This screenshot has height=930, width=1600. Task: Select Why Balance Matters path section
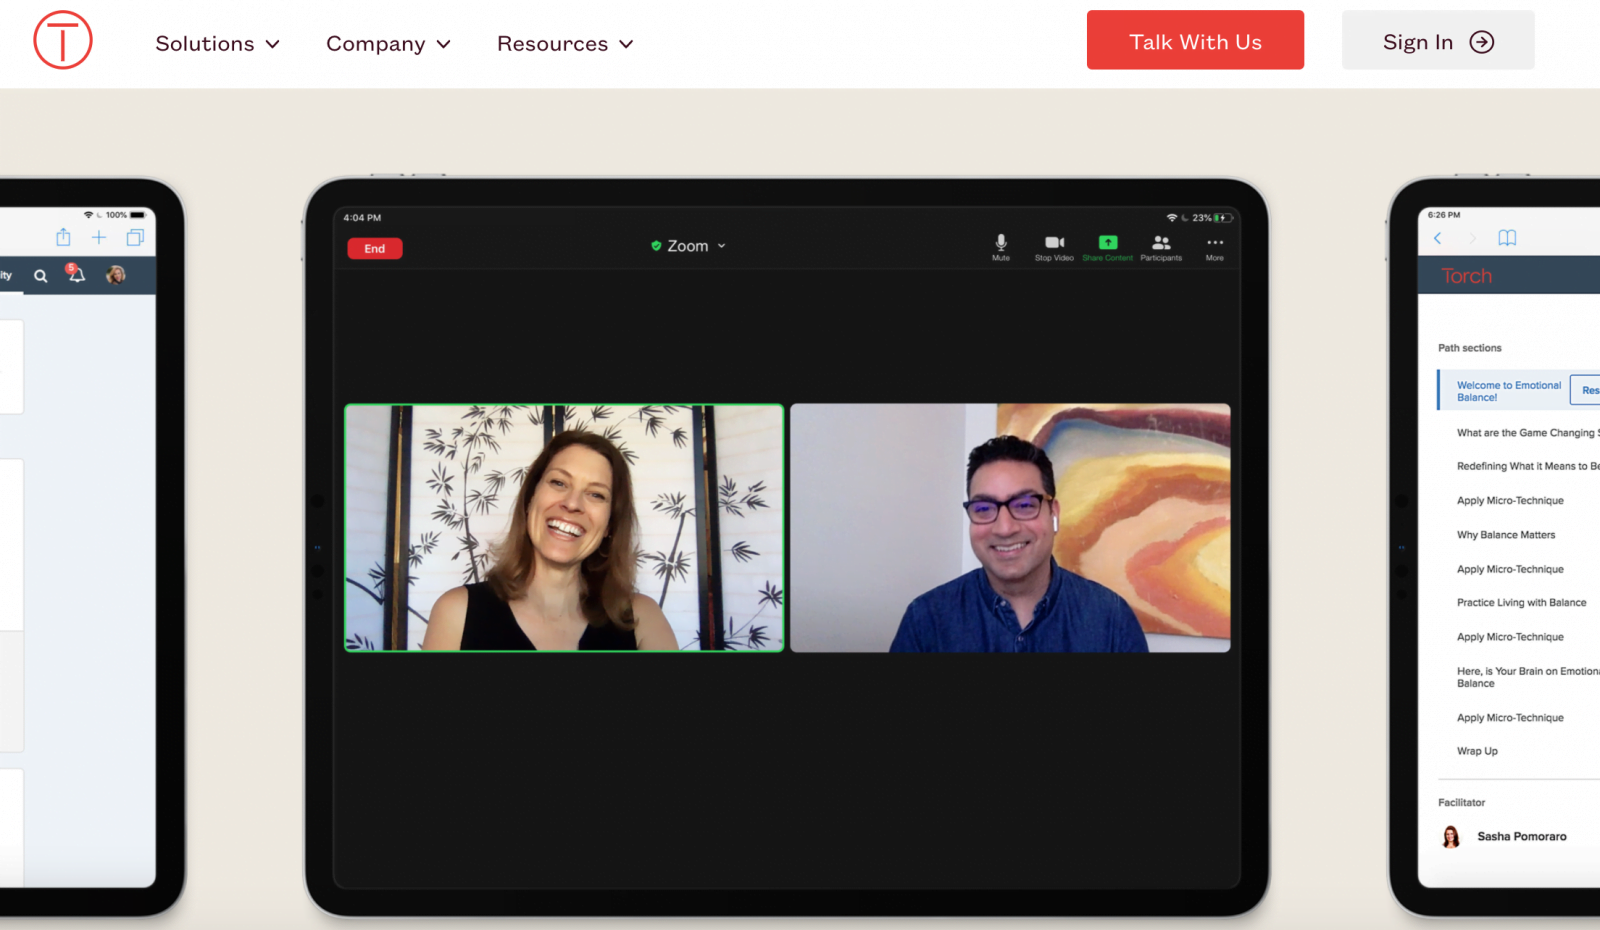point(1505,535)
